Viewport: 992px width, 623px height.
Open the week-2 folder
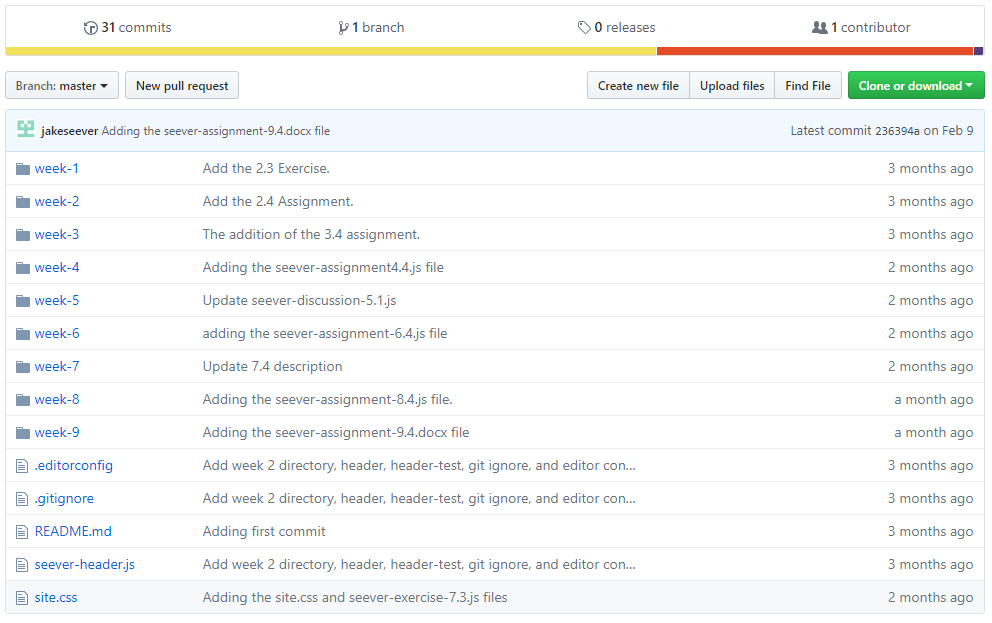pos(57,201)
